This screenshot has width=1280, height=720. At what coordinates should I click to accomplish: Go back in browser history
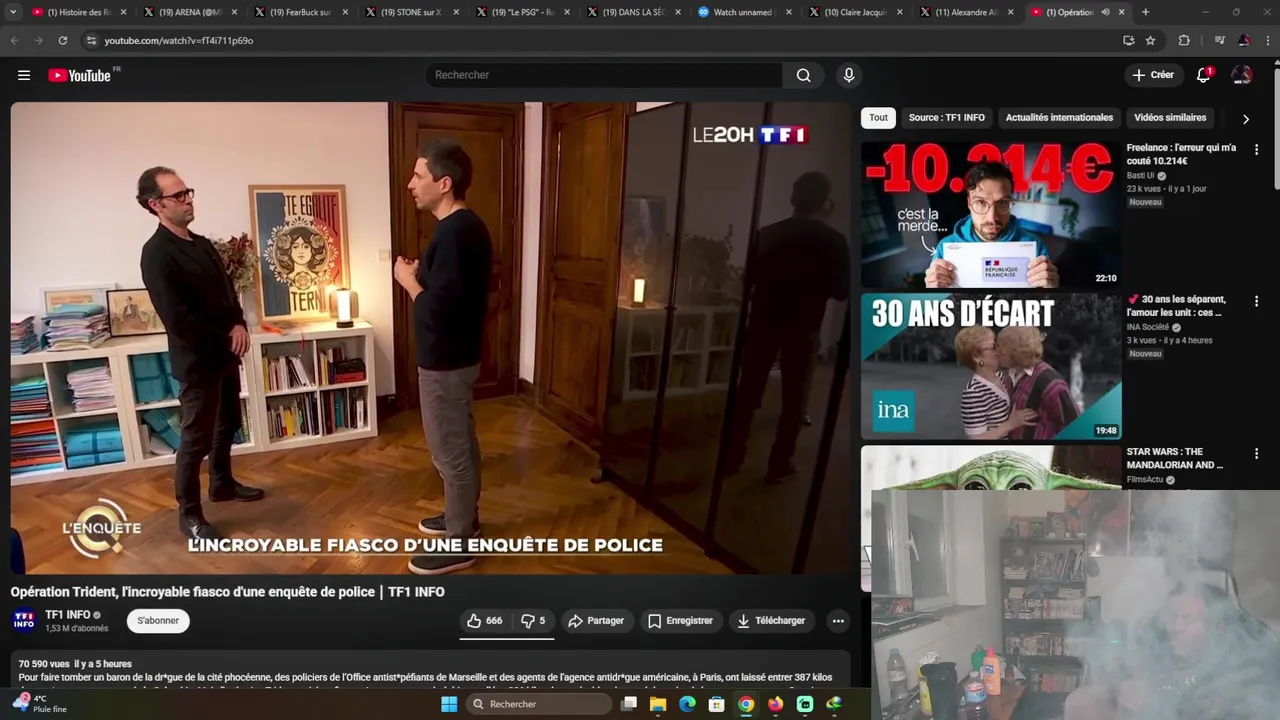coord(14,40)
